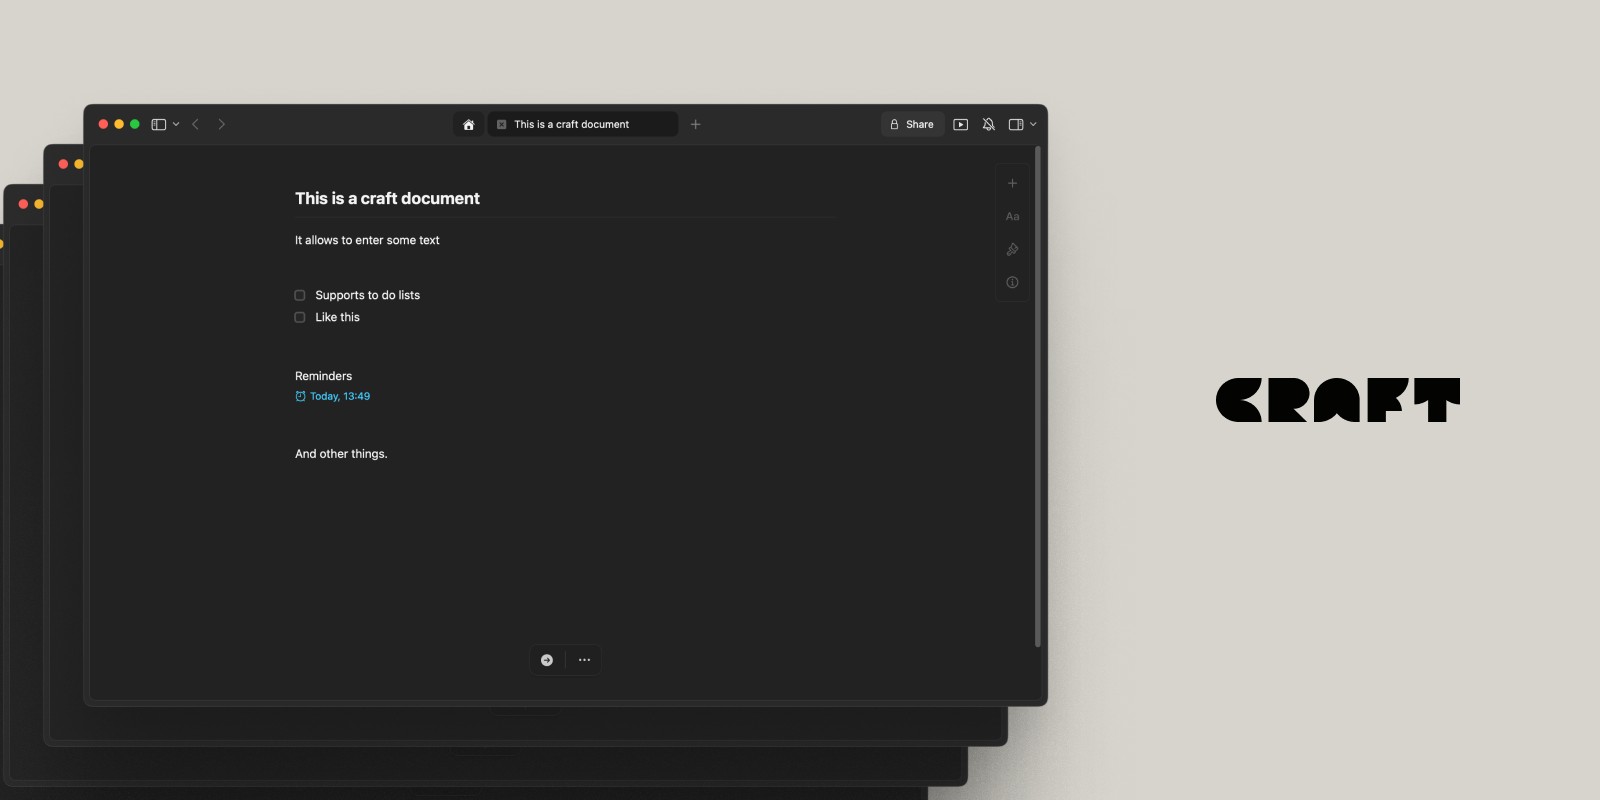Screen dimensions: 1600x800
Task: Click the 'And other things.' line
Action: tap(341, 454)
